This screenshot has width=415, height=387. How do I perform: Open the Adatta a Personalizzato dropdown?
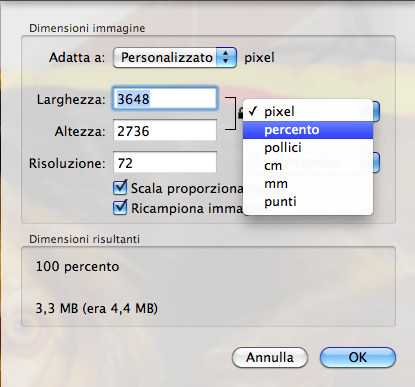point(175,57)
